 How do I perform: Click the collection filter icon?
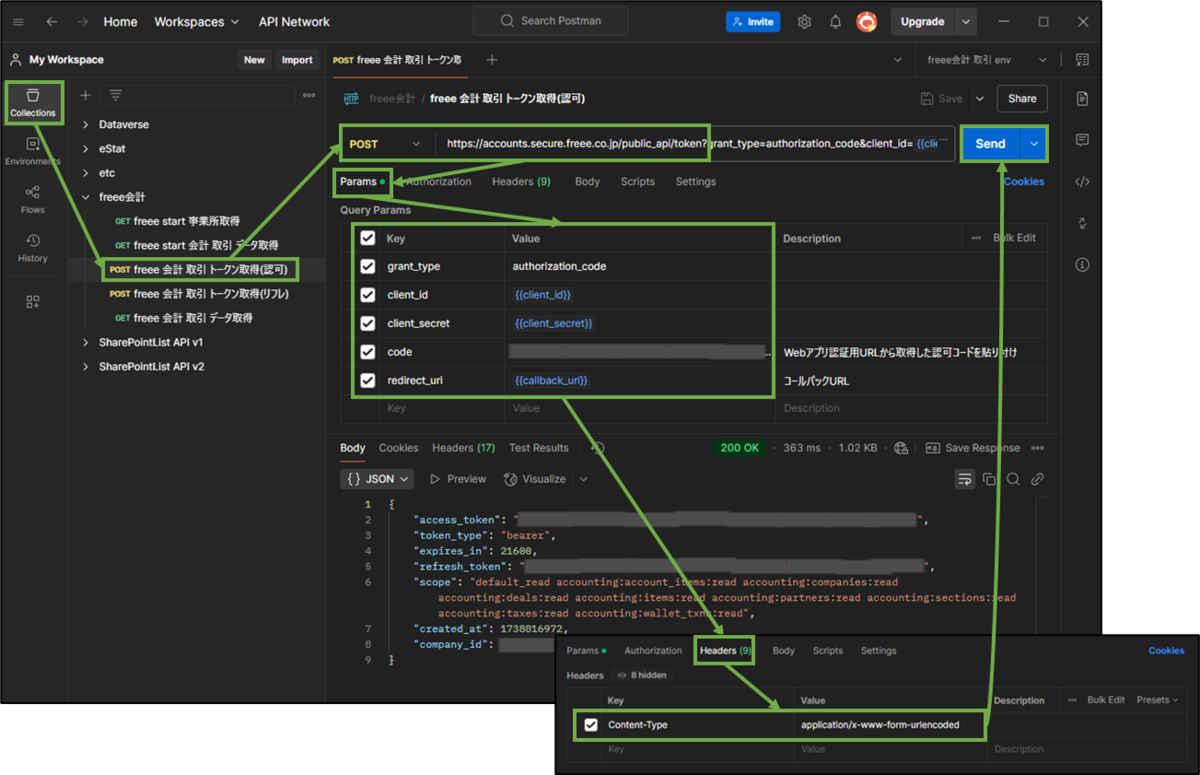pos(116,95)
